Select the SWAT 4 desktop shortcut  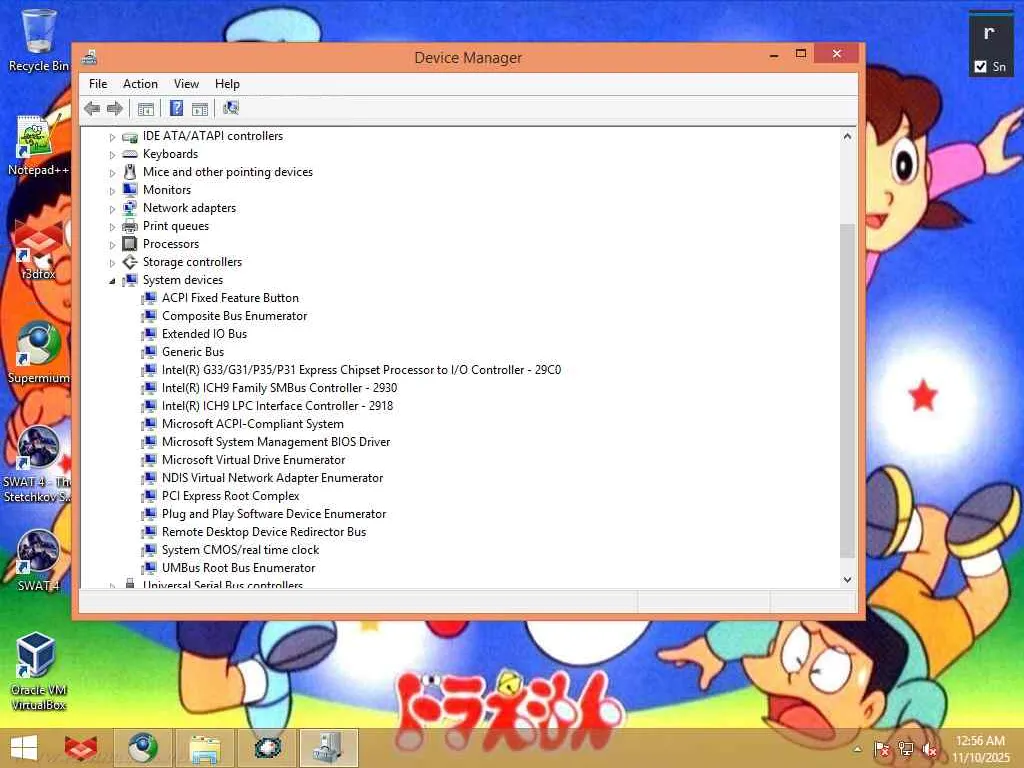(38, 560)
